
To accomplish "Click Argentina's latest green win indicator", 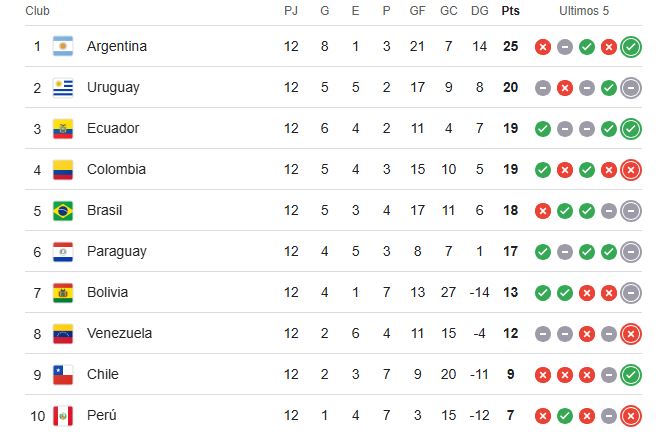I will pos(631,47).
